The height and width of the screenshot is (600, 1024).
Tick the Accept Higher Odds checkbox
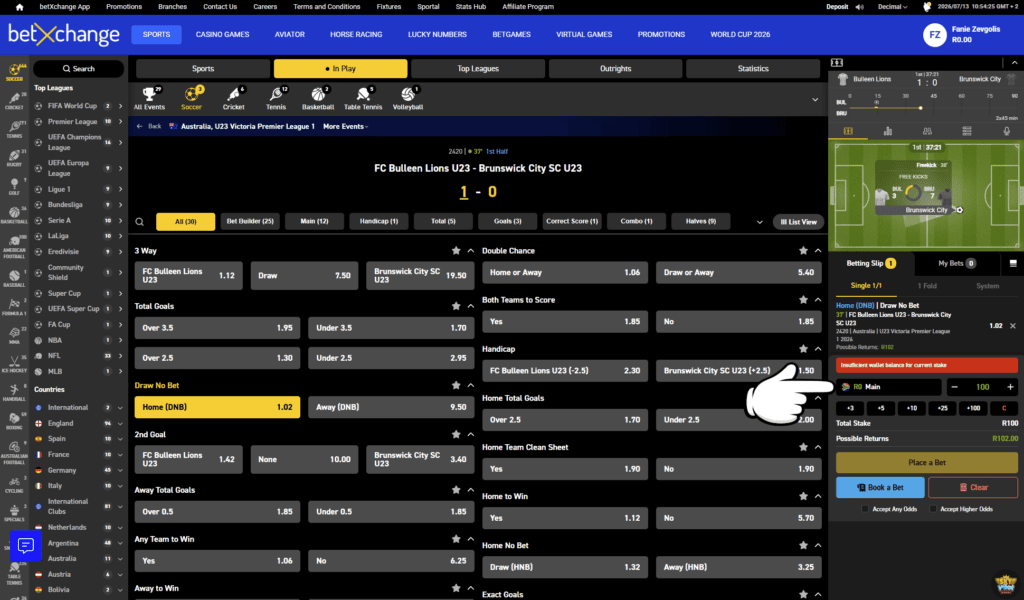[933, 509]
